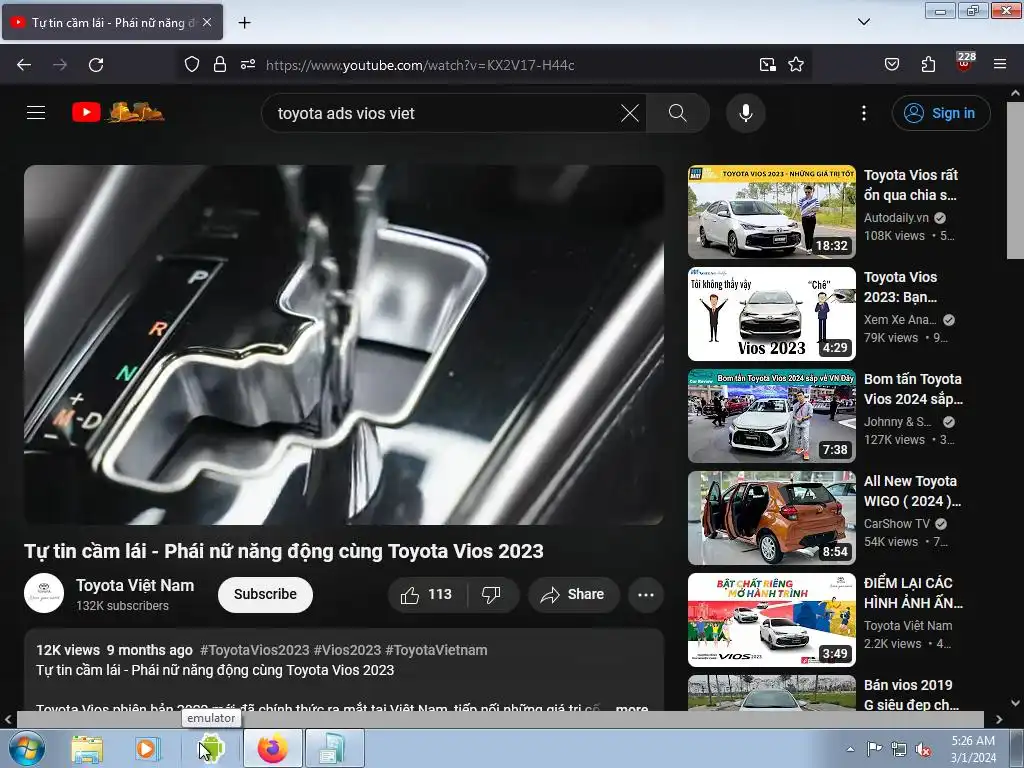1024x768 pixels.
Task: Open Toyota Việt Nam channel name
Action: pos(135,585)
